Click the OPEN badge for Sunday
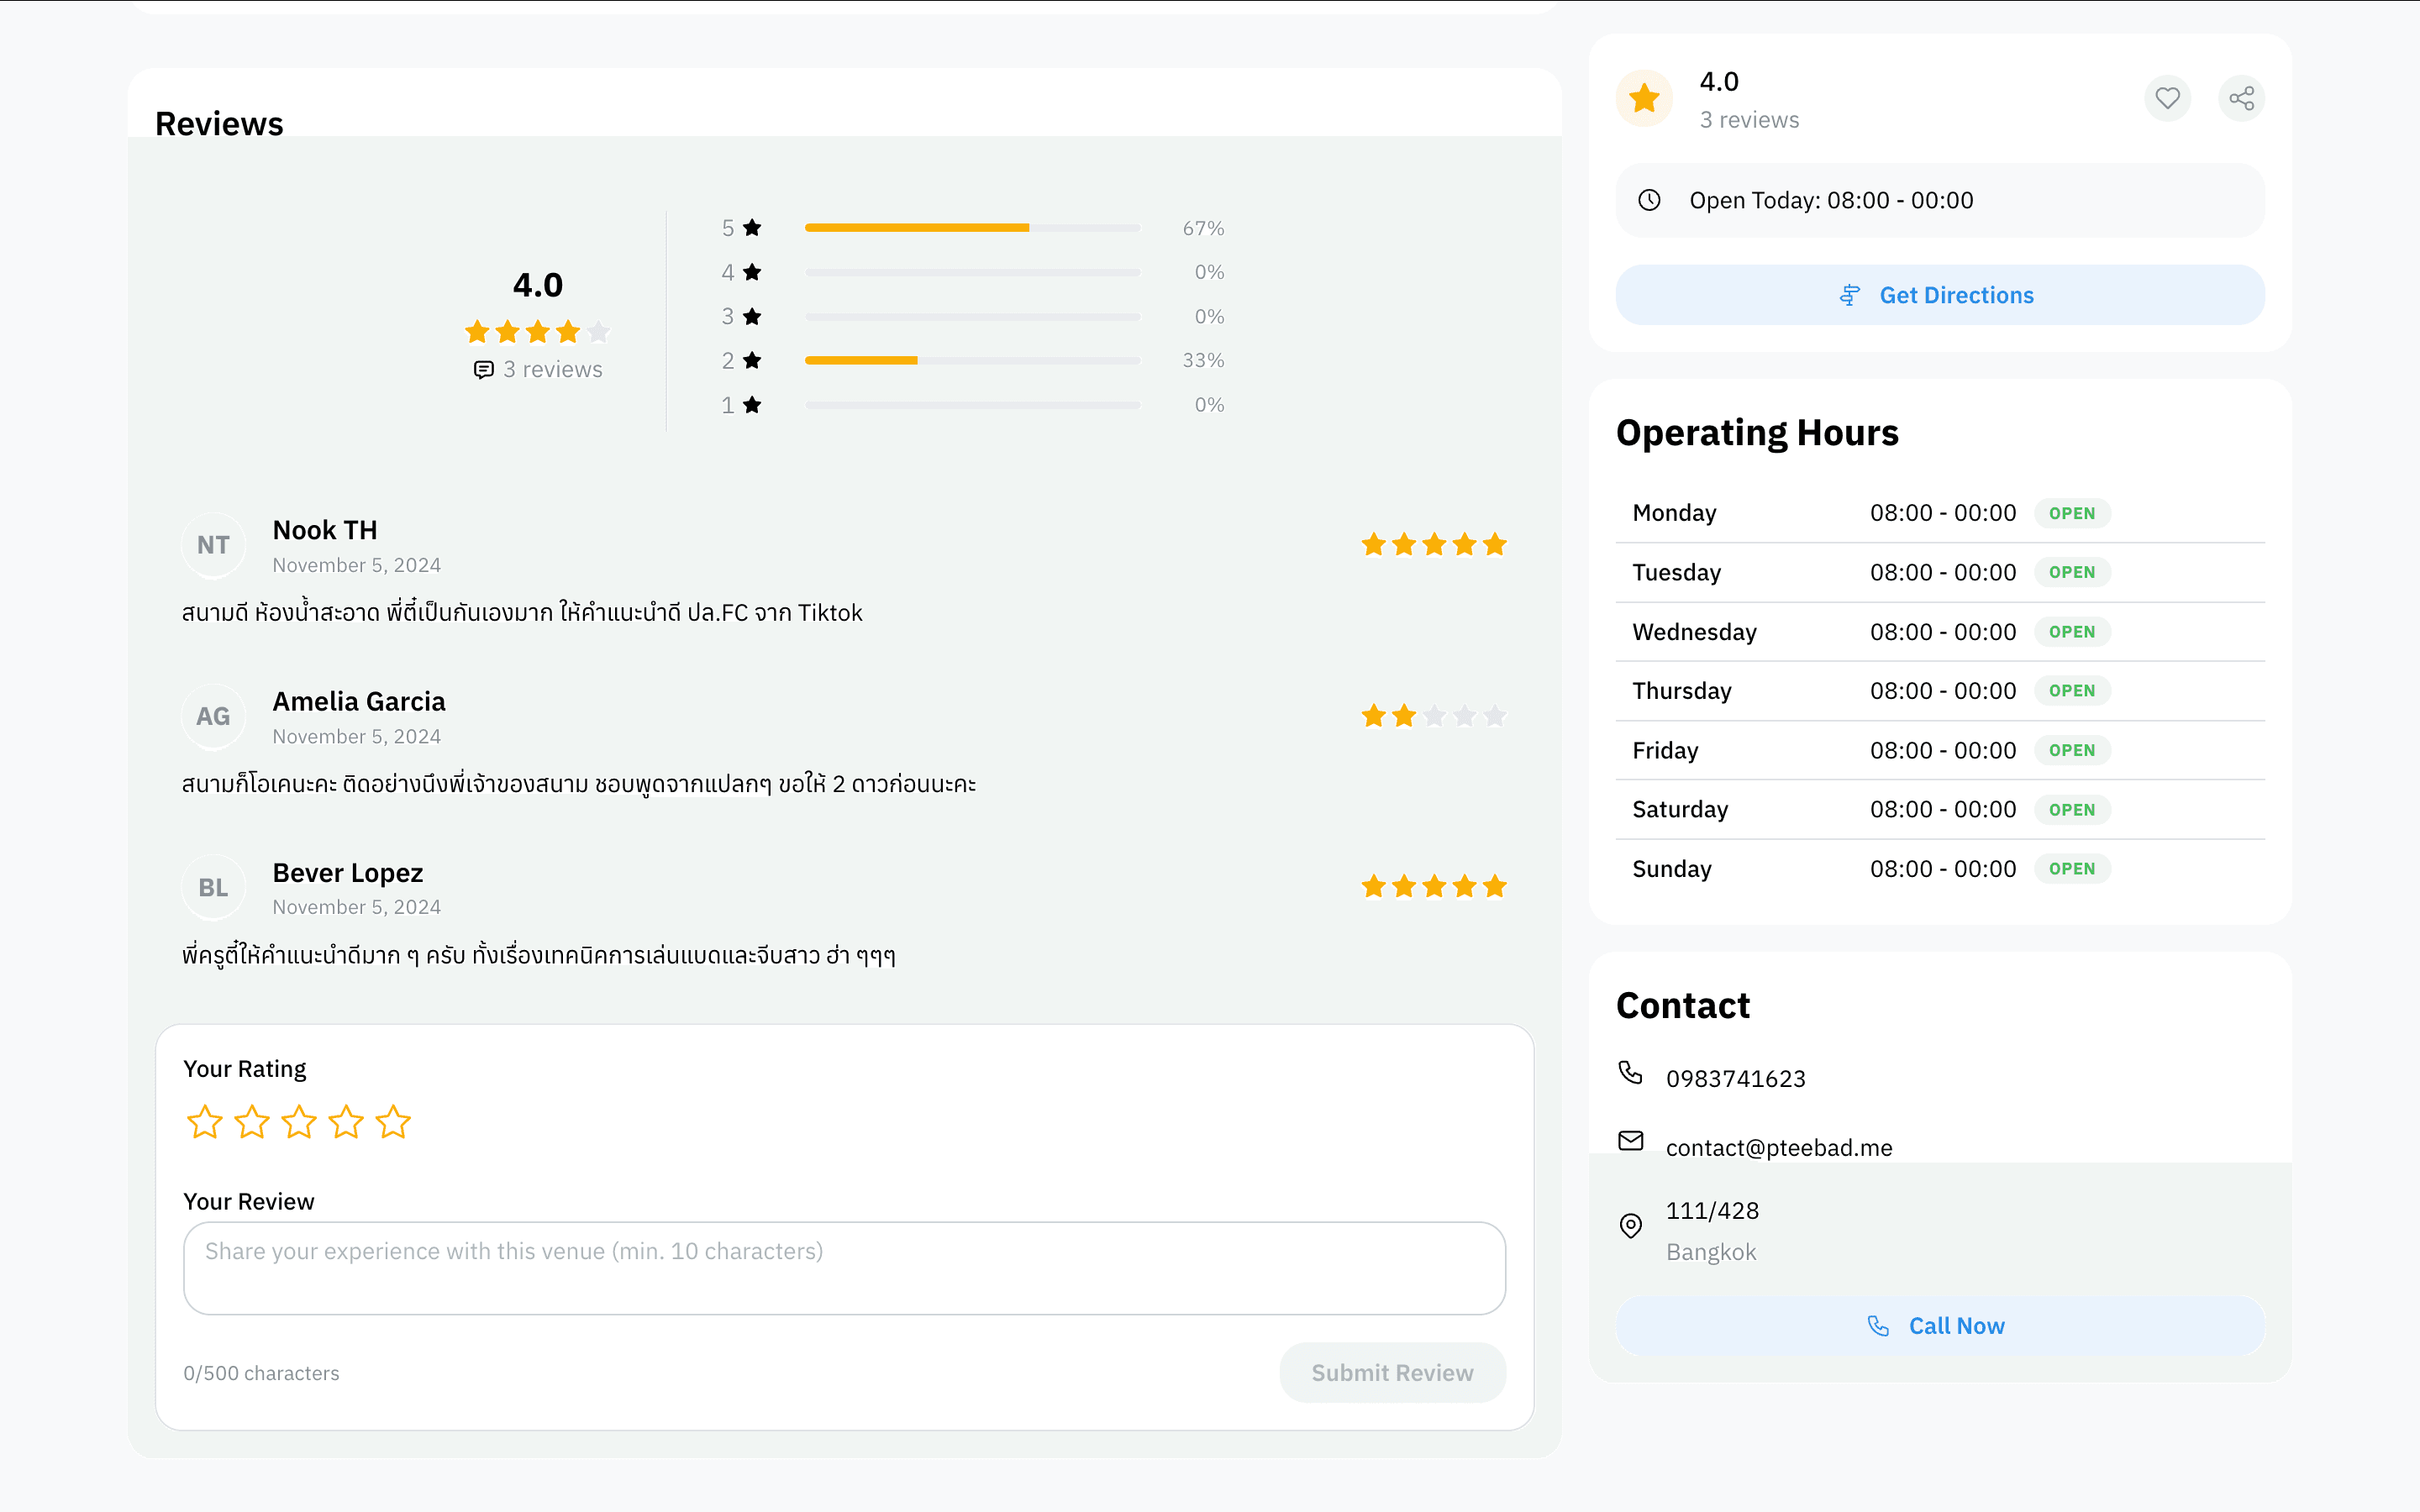Viewport: 2420px width, 1512px height. pyautogui.click(x=2072, y=869)
